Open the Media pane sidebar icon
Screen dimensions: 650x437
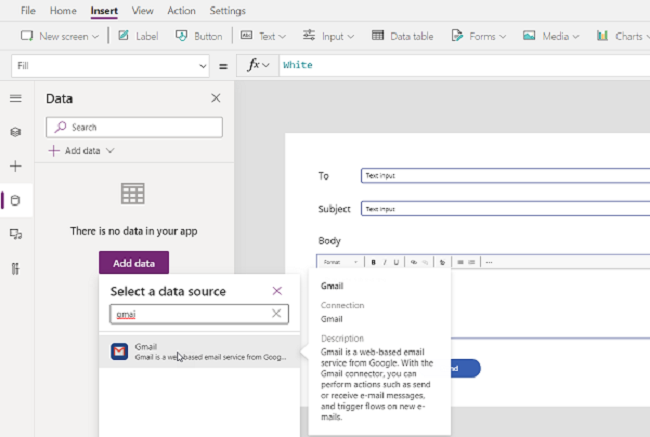(x=16, y=235)
